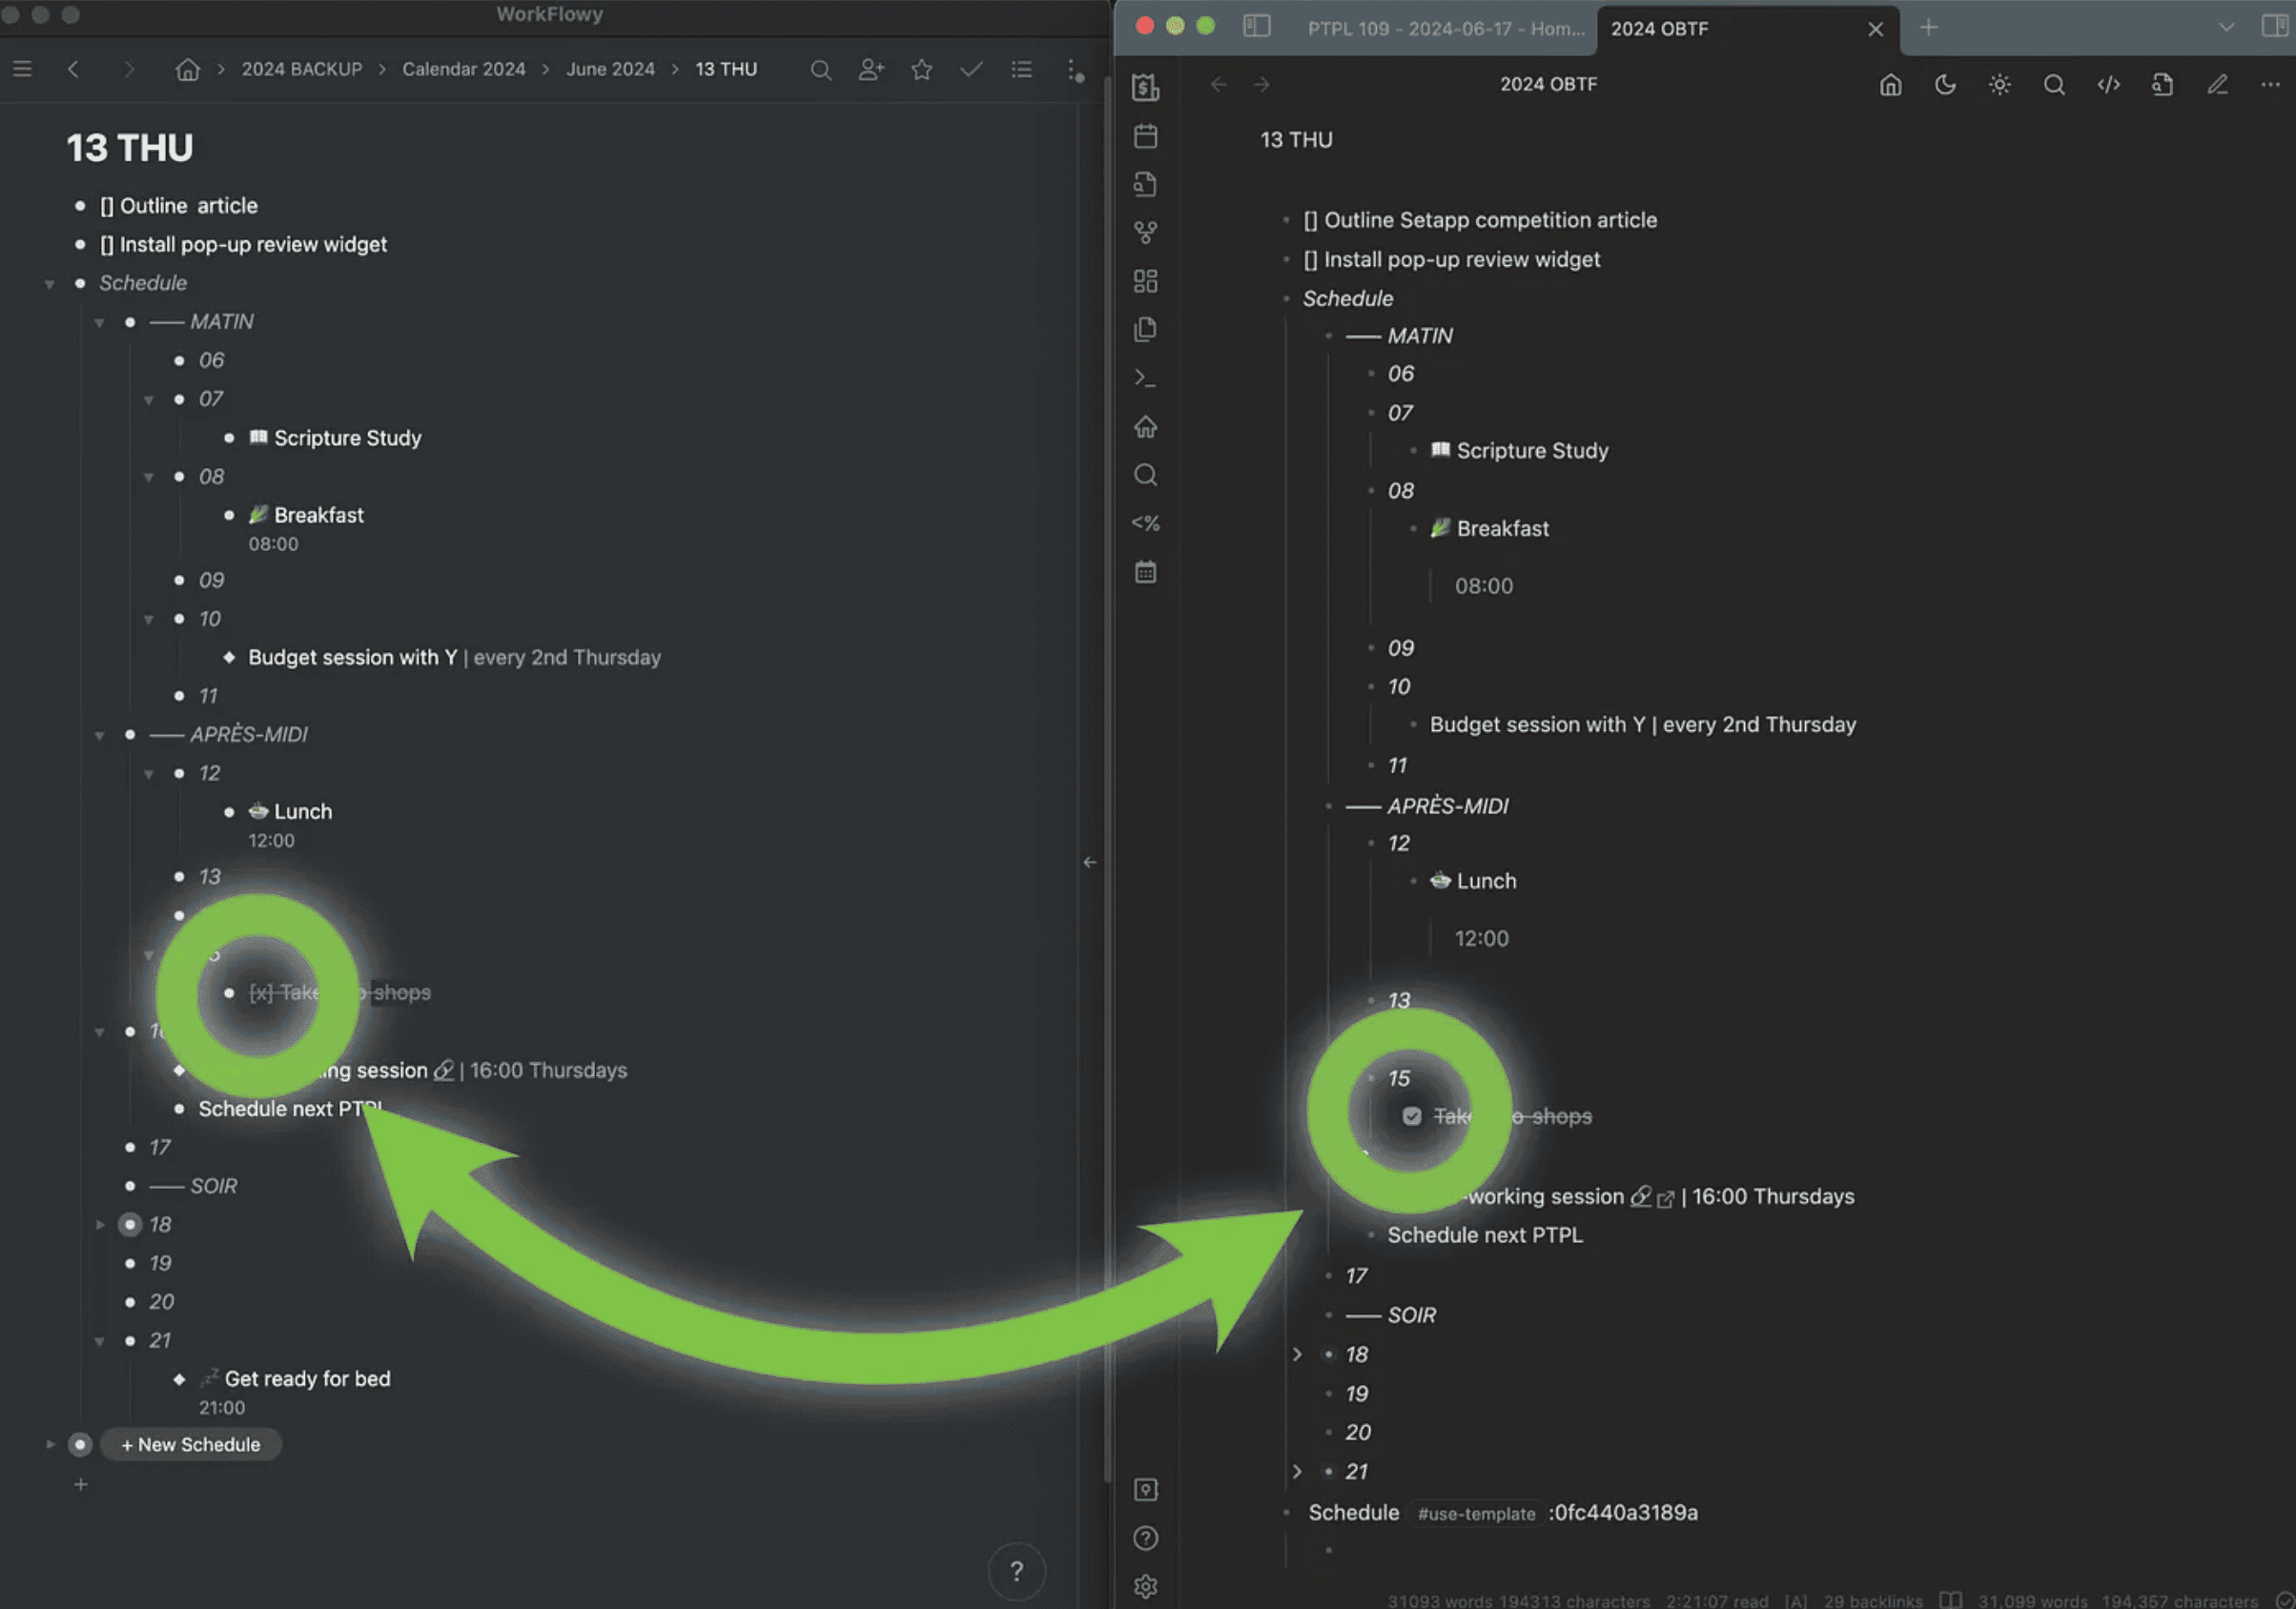
Task: Click the edit pencil icon in OBTF toolbar
Action: pyautogui.click(x=2217, y=85)
